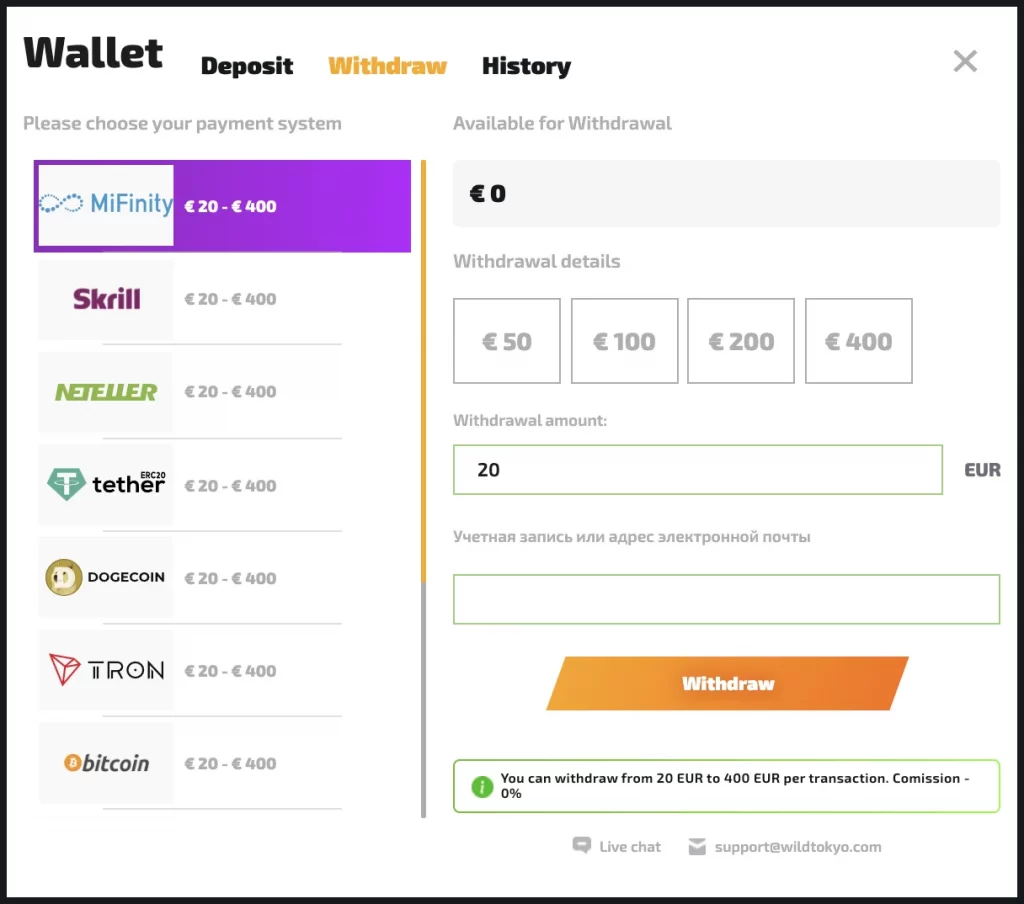The height and width of the screenshot is (904, 1024).
Task: Click the Live chat speech bubble icon
Action: pos(581,845)
